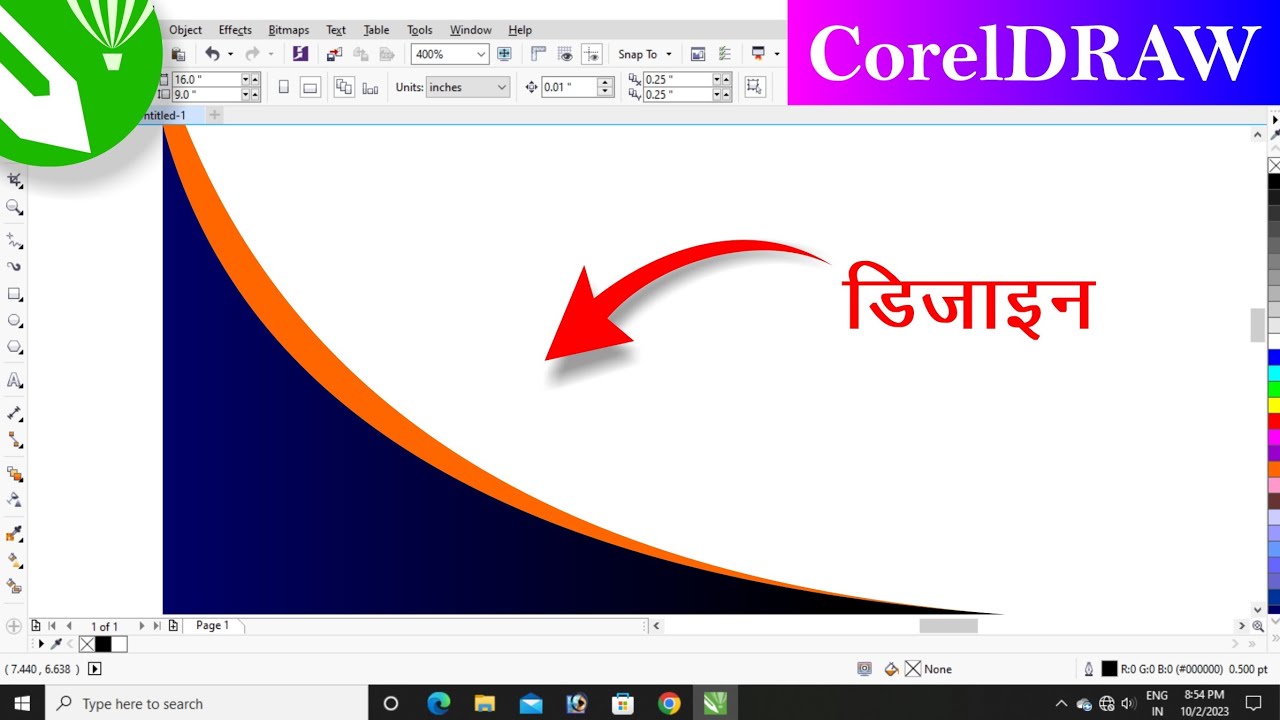Select the Connector tool
This screenshot has height=720, width=1280.
tap(15, 439)
